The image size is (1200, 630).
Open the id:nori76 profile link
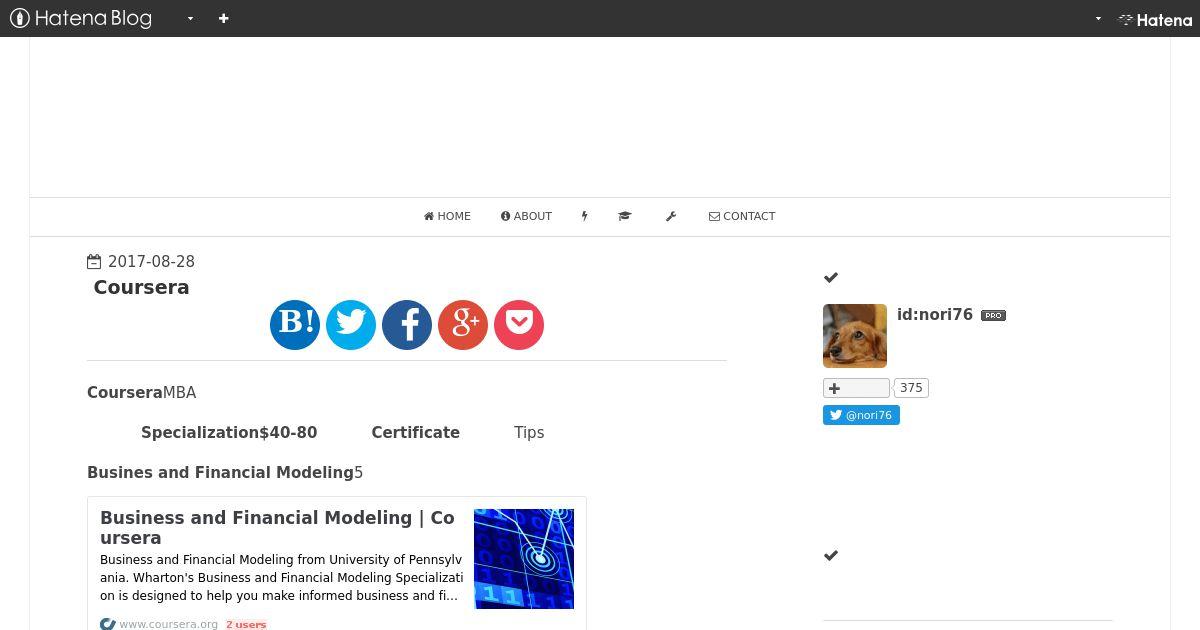(935, 314)
